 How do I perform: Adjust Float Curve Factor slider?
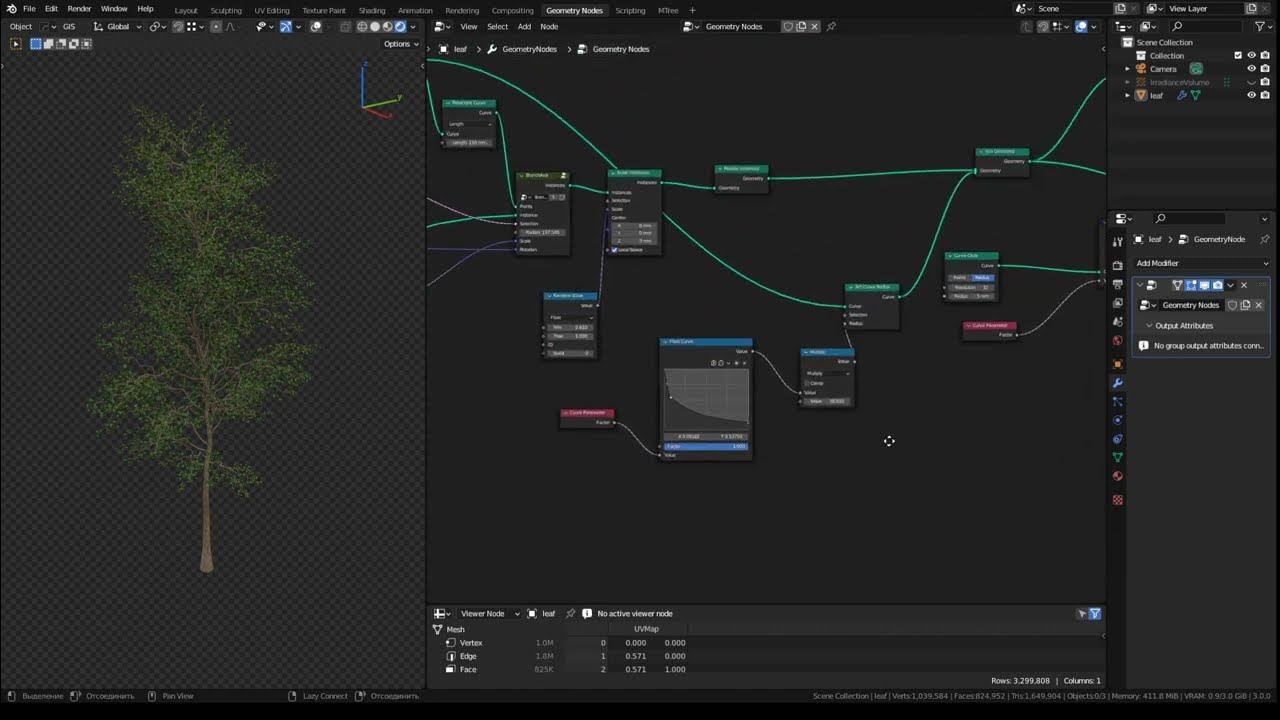[x=706, y=446]
